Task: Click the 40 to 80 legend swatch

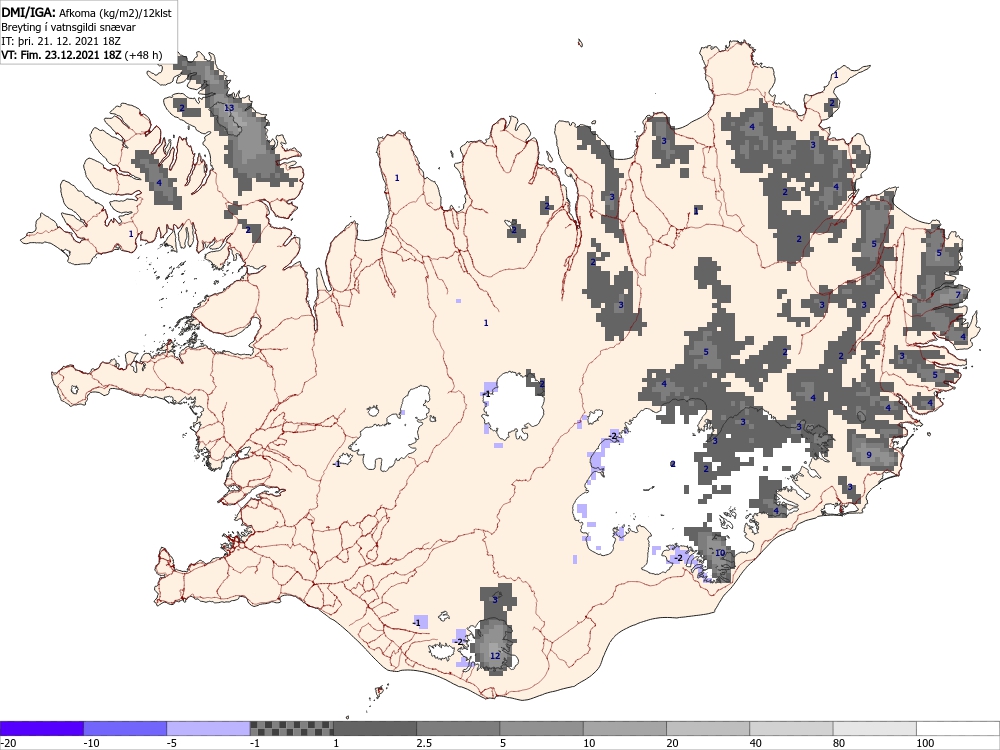Action: (791, 728)
